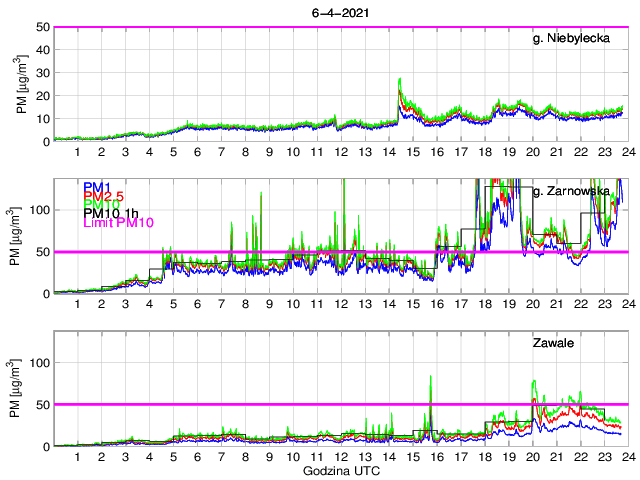Click hour 6 tick on middle plot axis
Image resolution: width=640 pixels, height=480 pixels.
[x=197, y=304]
